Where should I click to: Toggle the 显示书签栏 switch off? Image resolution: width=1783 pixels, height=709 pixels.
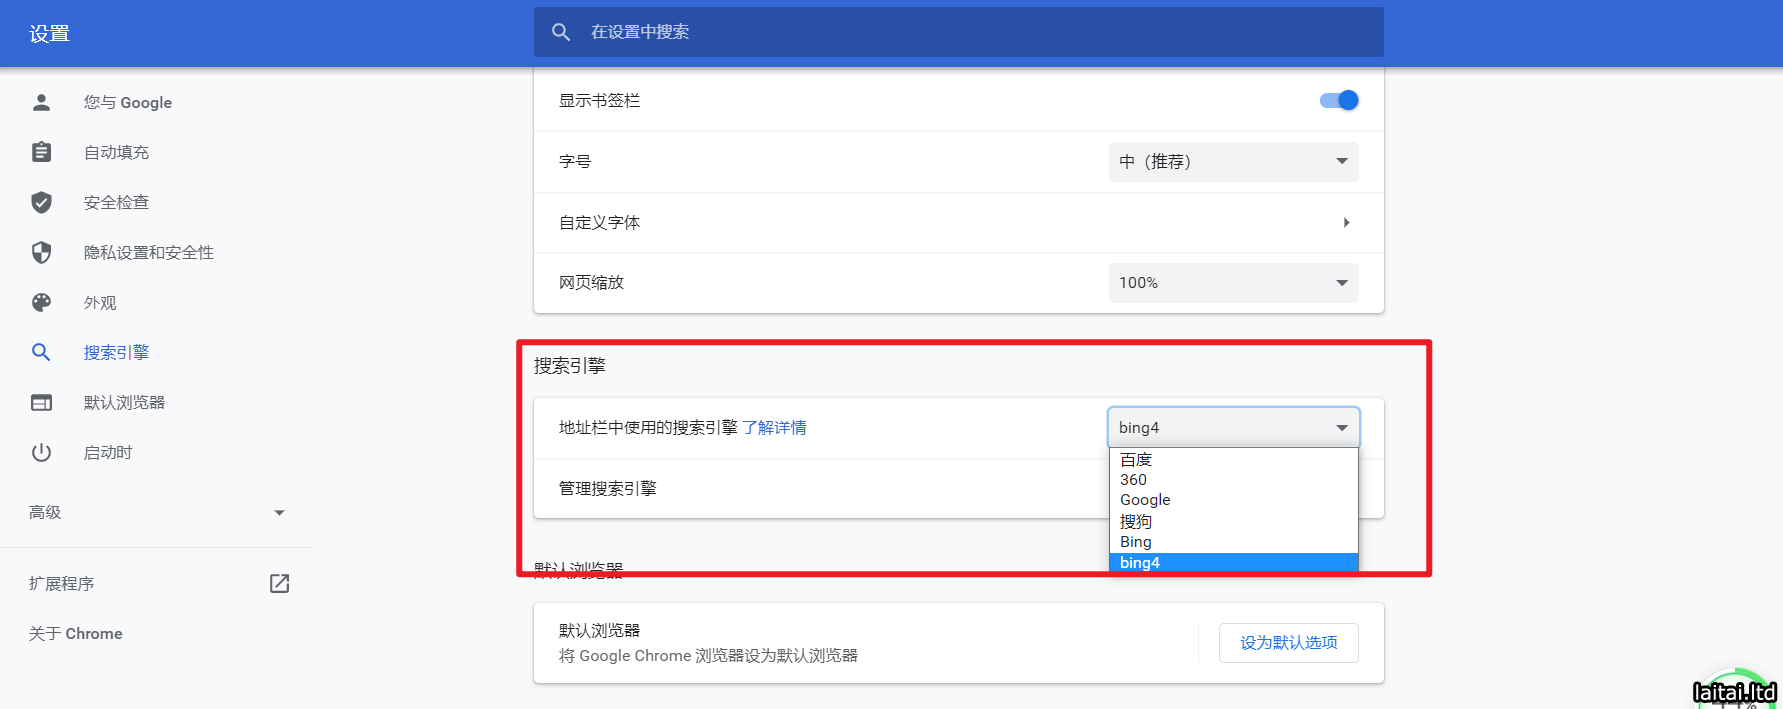point(1338,100)
